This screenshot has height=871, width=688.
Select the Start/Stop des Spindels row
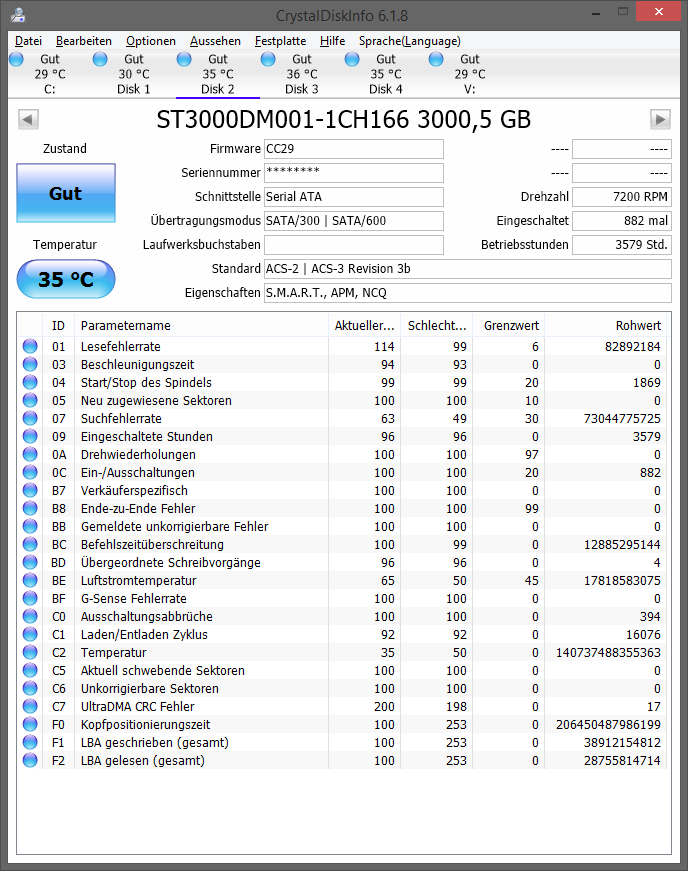(342, 383)
